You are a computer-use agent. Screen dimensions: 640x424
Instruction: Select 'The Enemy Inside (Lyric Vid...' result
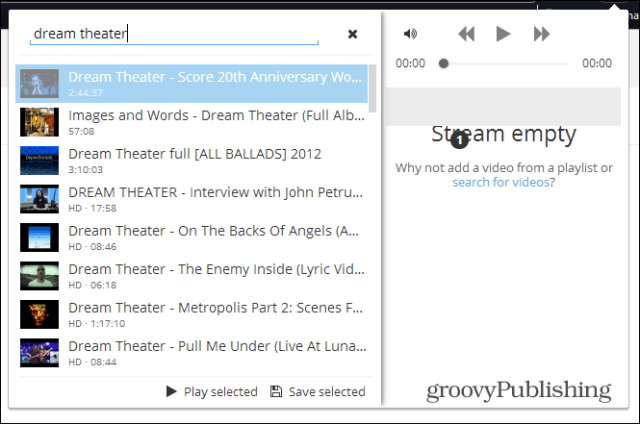[x=191, y=276]
